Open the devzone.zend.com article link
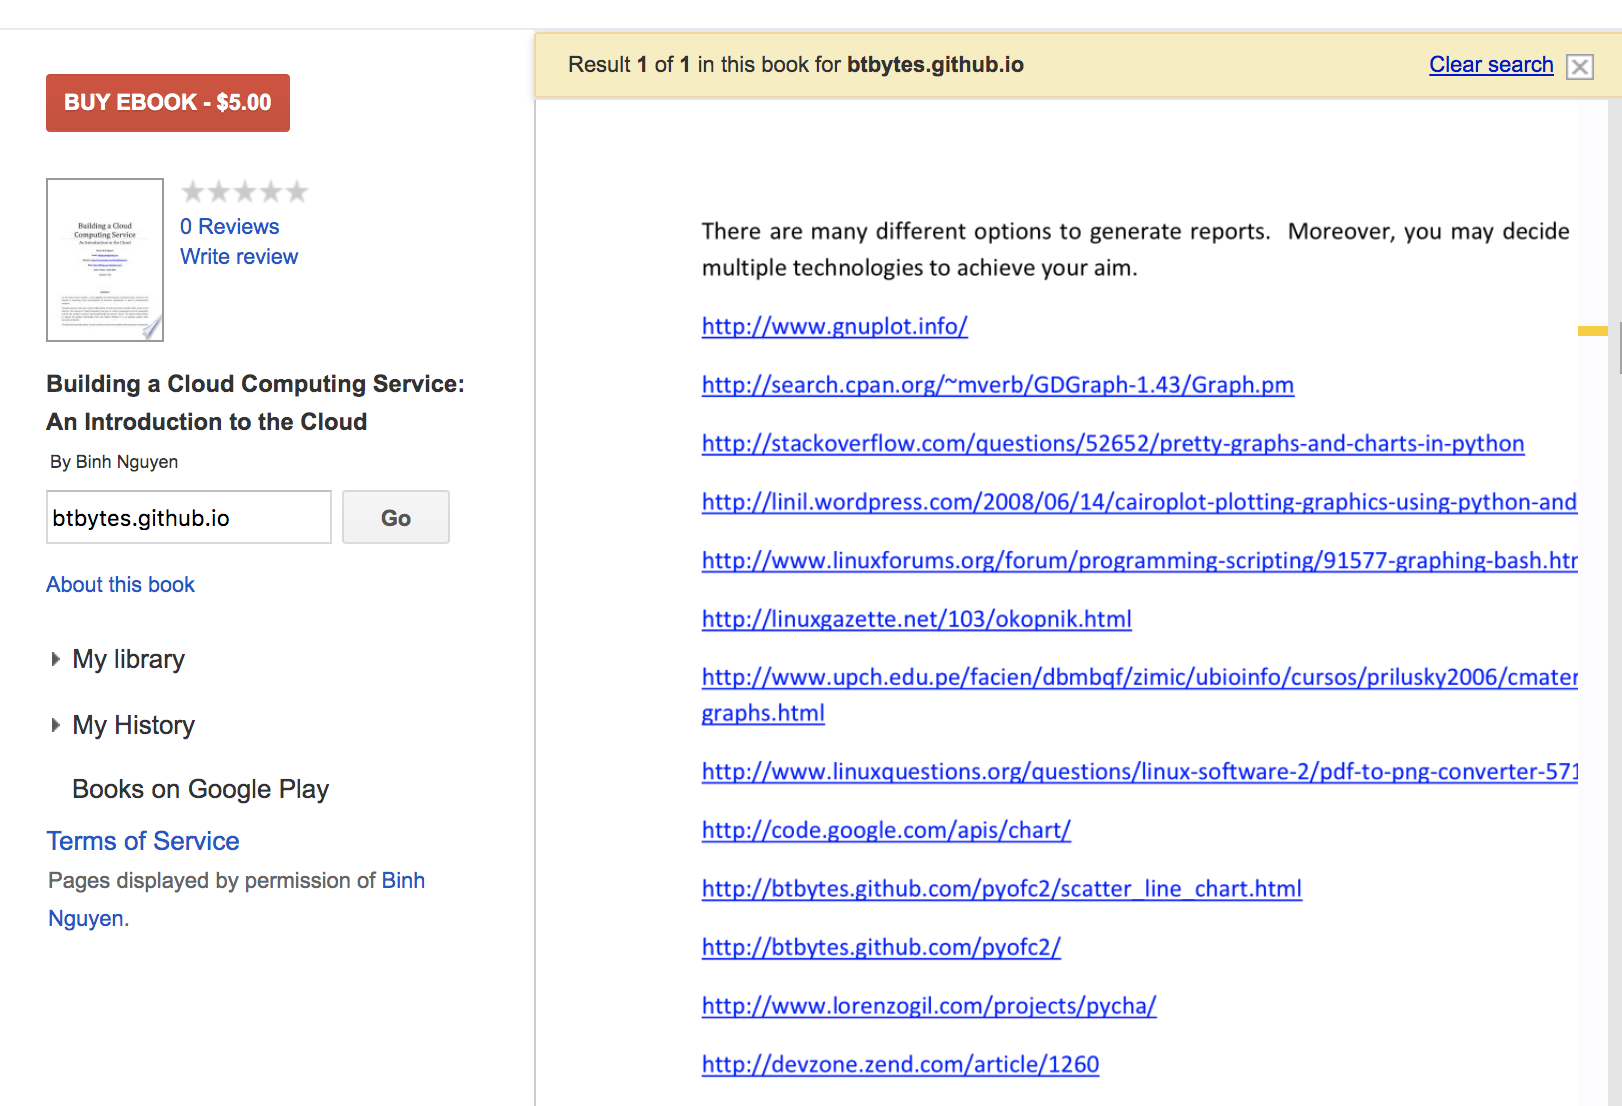Screen dimensions: 1622x1106 [x=900, y=1065]
